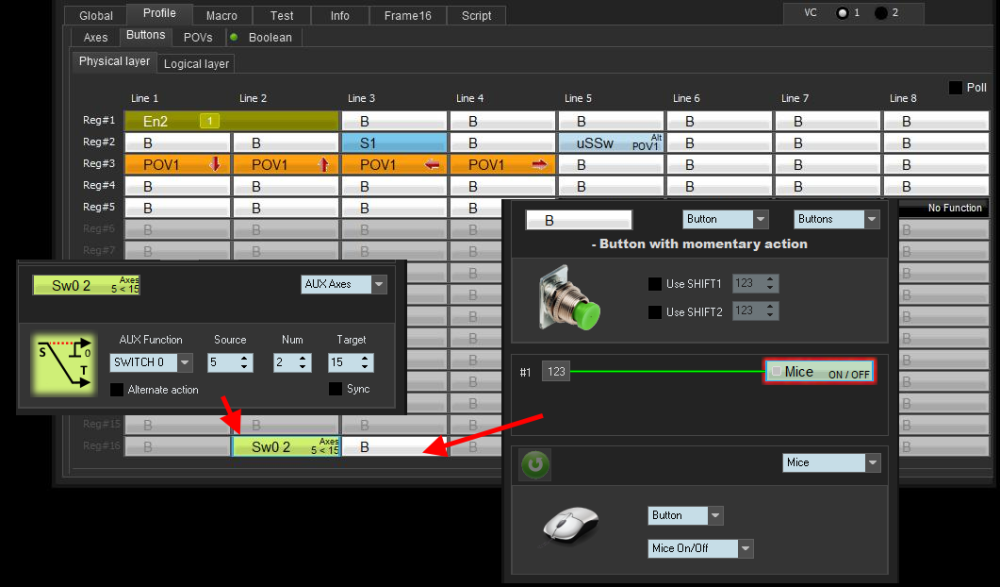Switch to the Script tab
1000x587 pixels.
coord(476,15)
